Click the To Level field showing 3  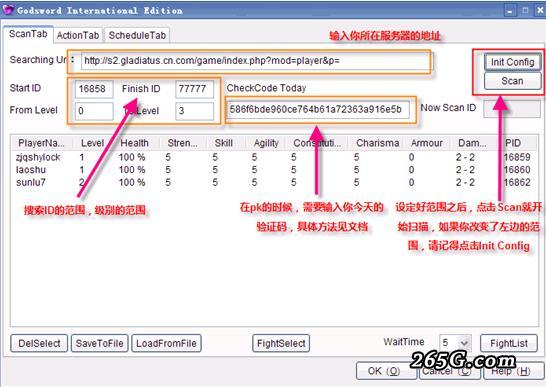point(194,111)
